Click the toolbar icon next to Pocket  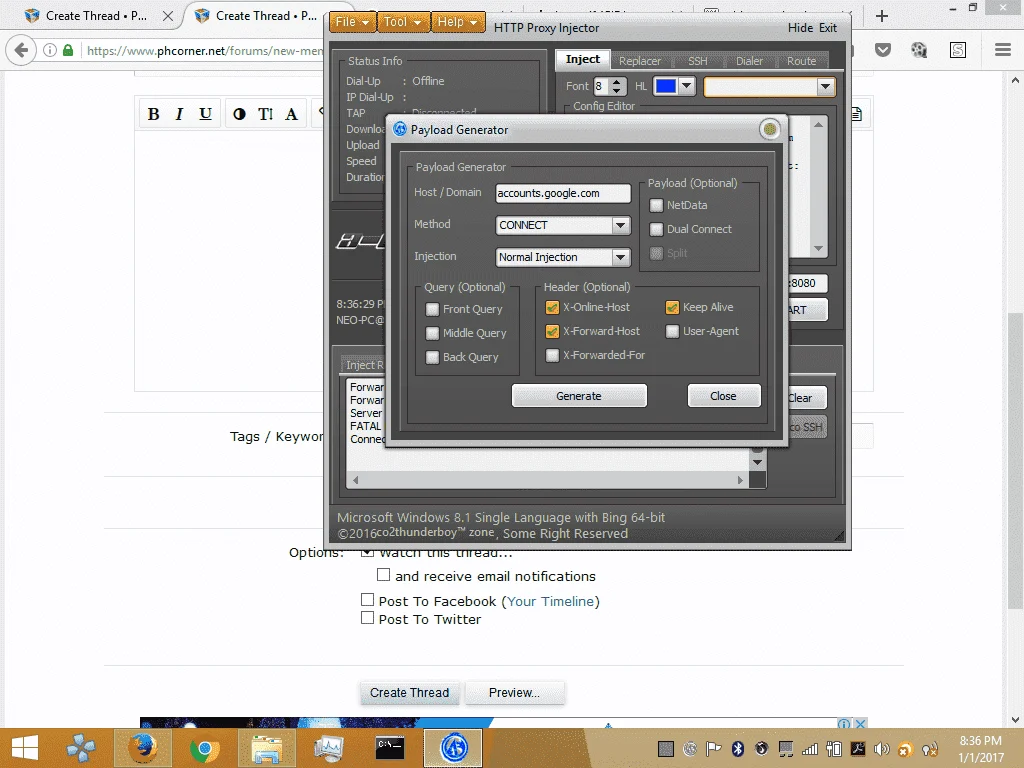tap(919, 50)
